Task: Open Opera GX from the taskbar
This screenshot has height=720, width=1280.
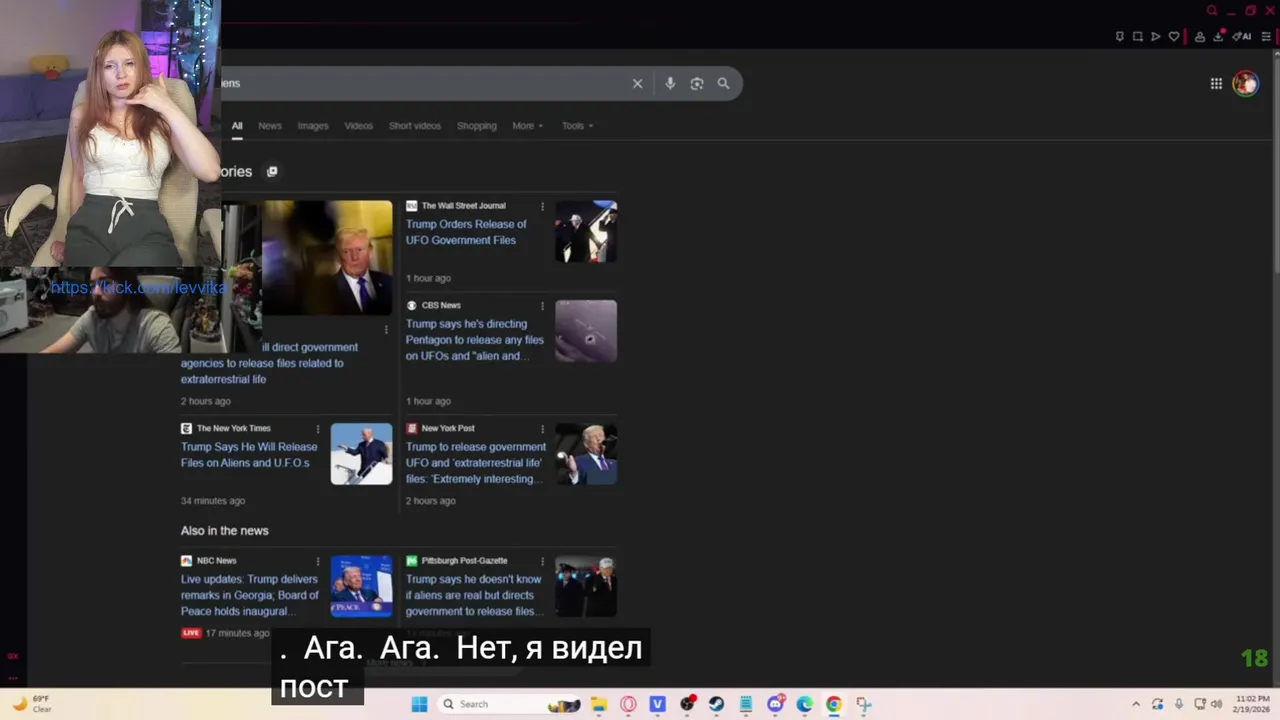Action: [628, 704]
